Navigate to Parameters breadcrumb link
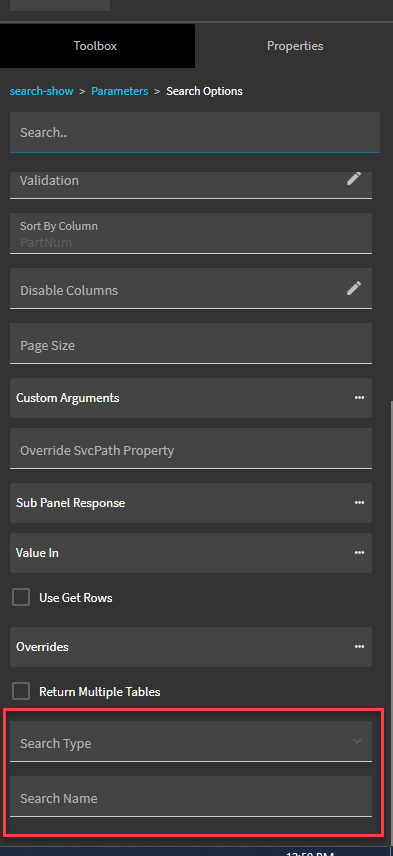The image size is (393, 856). 120,91
